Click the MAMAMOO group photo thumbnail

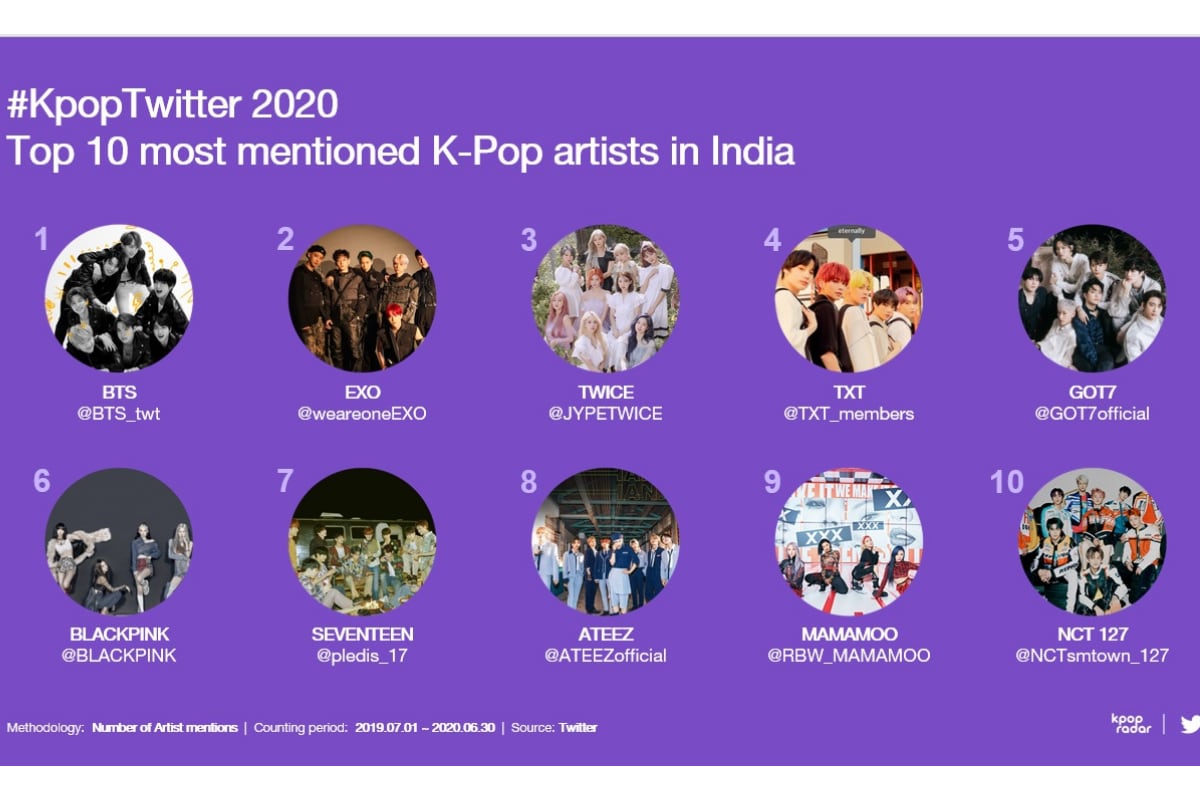pos(849,541)
